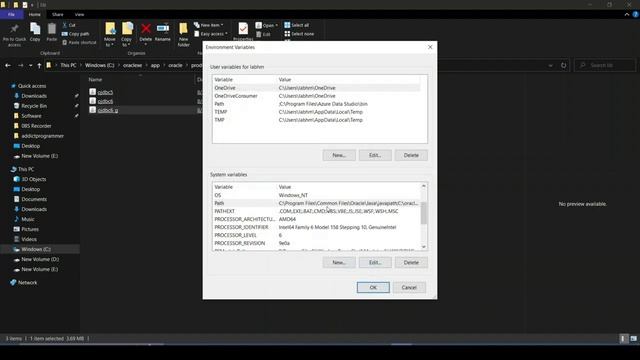Click the Move to icon
The height and width of the screenshot is (360, 640).
[110, 29]
